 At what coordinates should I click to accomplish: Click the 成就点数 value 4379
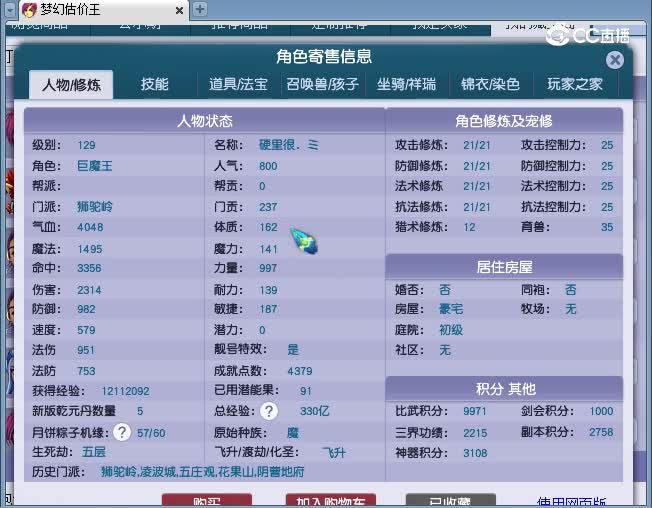coord(300,371)
